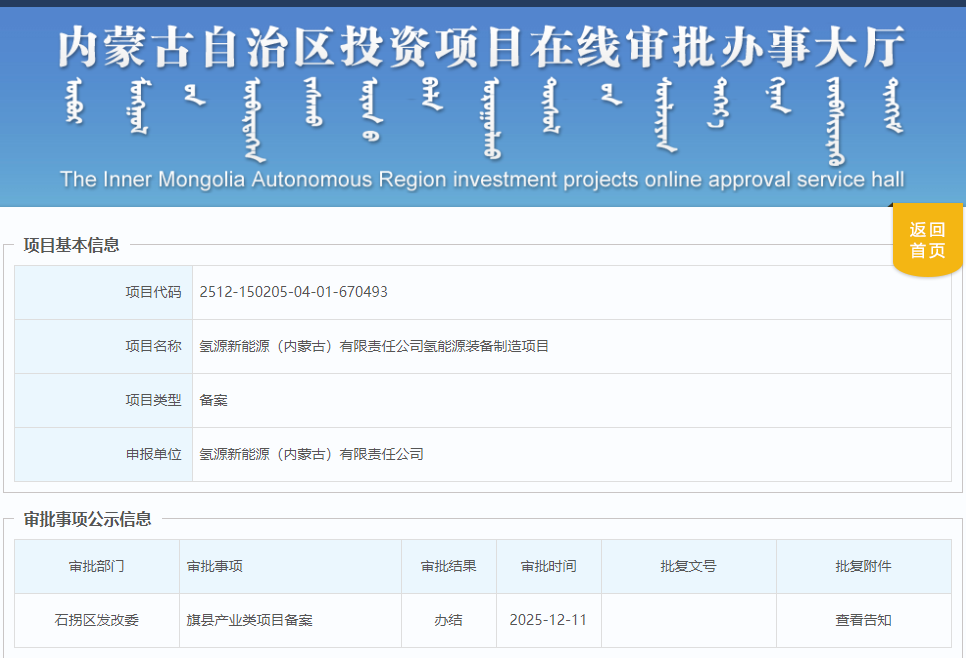The image size is (966, 658).
Task: Select the 石拐区发改委 department cell
Action: 96,620
